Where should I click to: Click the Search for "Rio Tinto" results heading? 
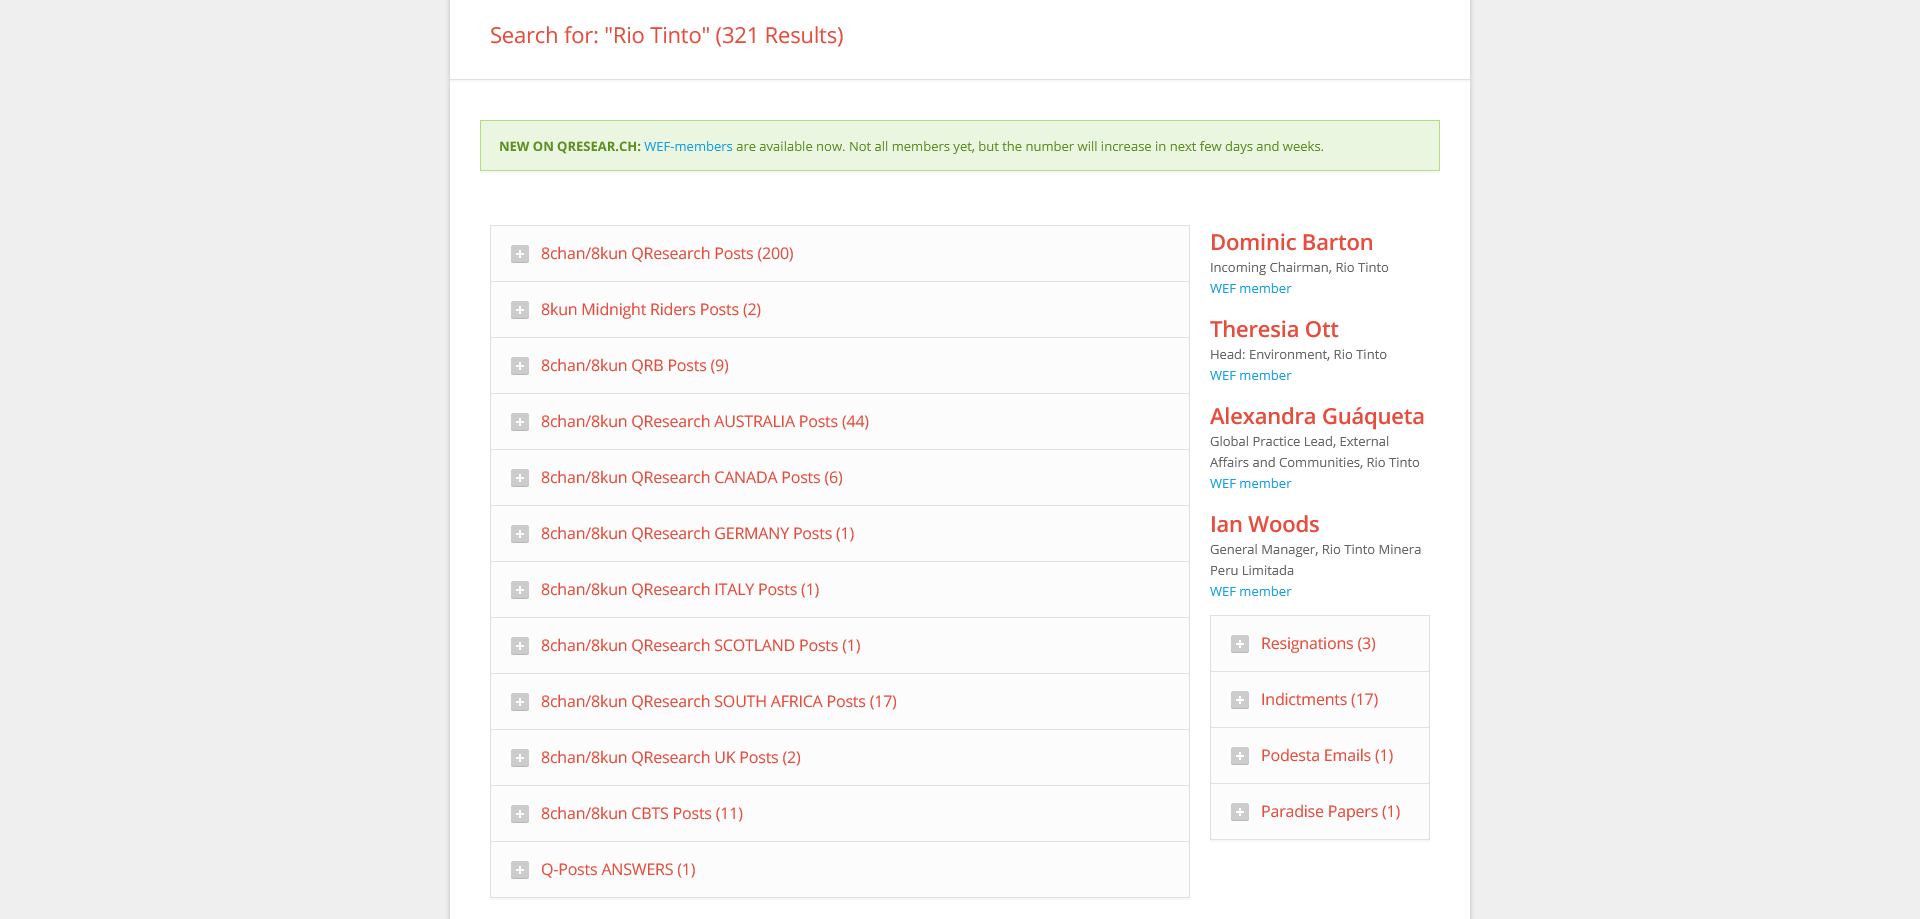coord(667,36)
